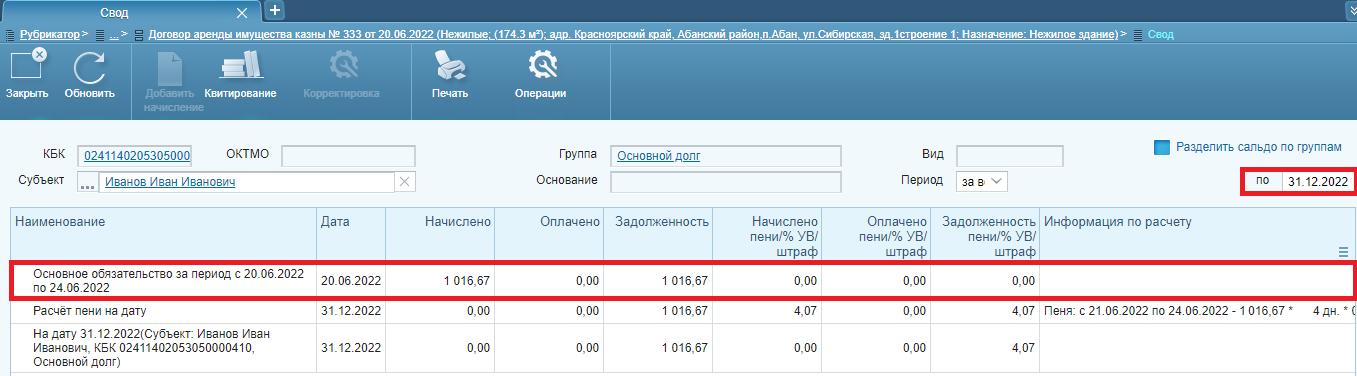The height and width of the screenshot is (376, 1357).
Task: Clear the Субъект field with the X icon
Action: pos(404,182)
